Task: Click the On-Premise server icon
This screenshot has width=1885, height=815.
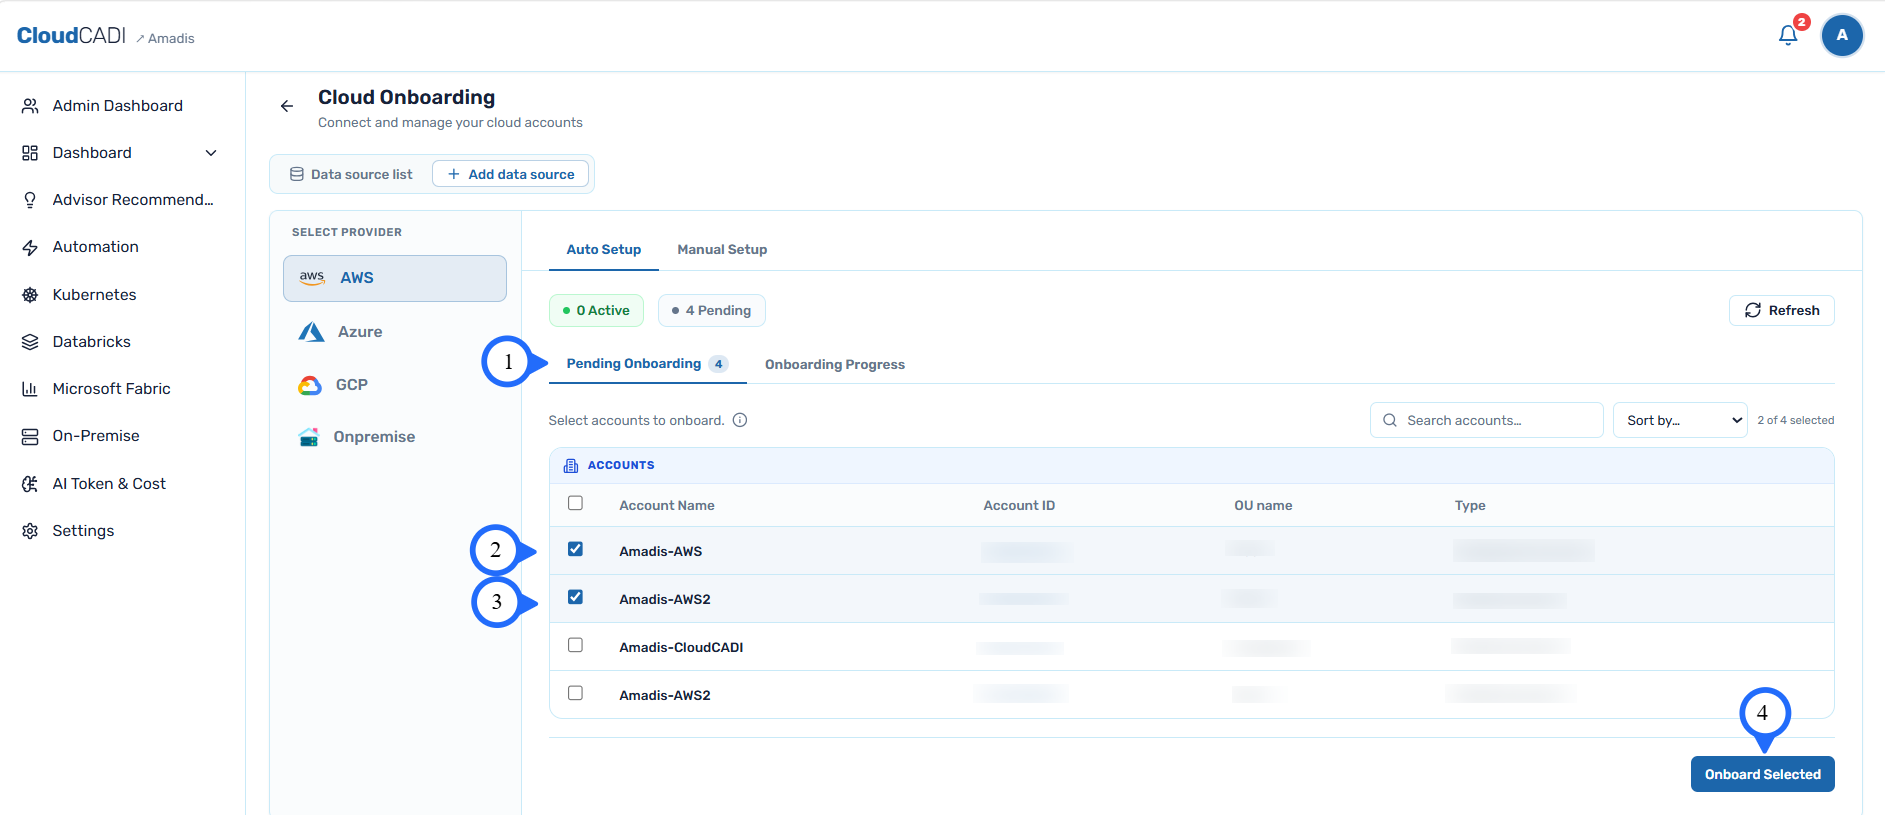Action: pos(30,436)
